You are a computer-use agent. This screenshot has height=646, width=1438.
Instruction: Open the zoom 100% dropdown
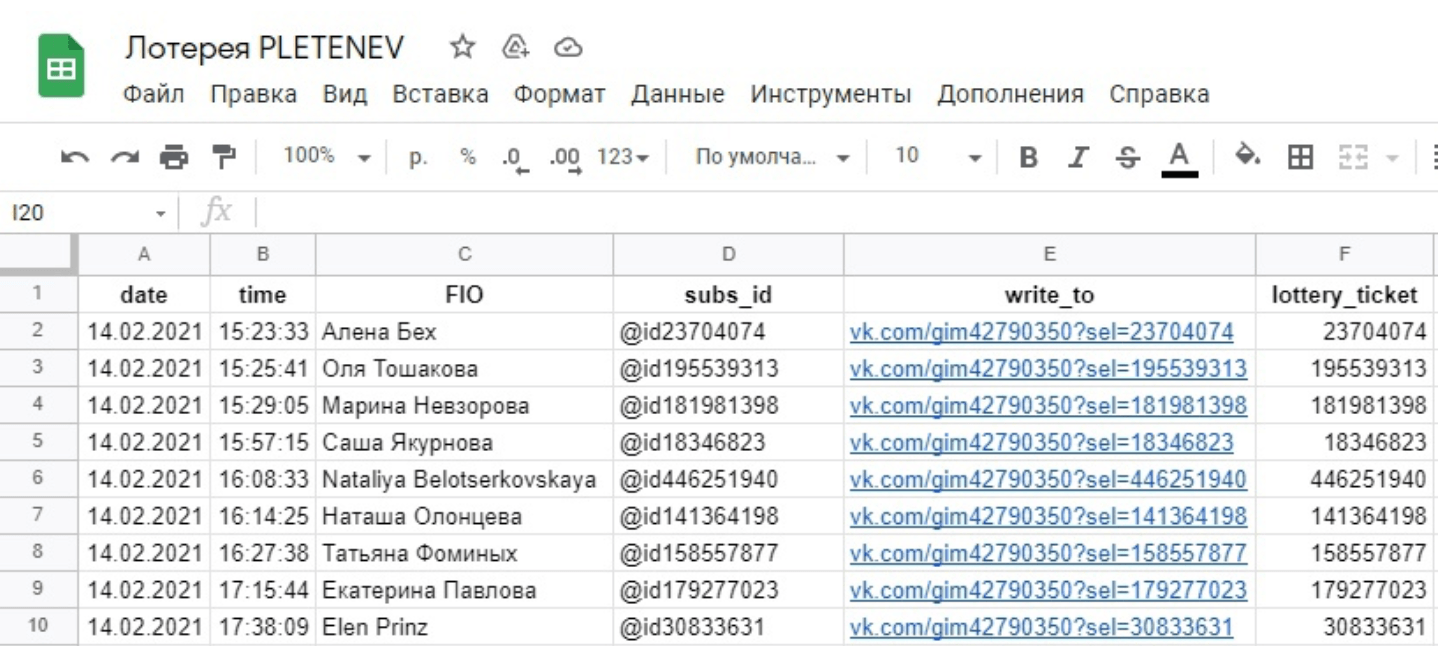coord(326,157)
